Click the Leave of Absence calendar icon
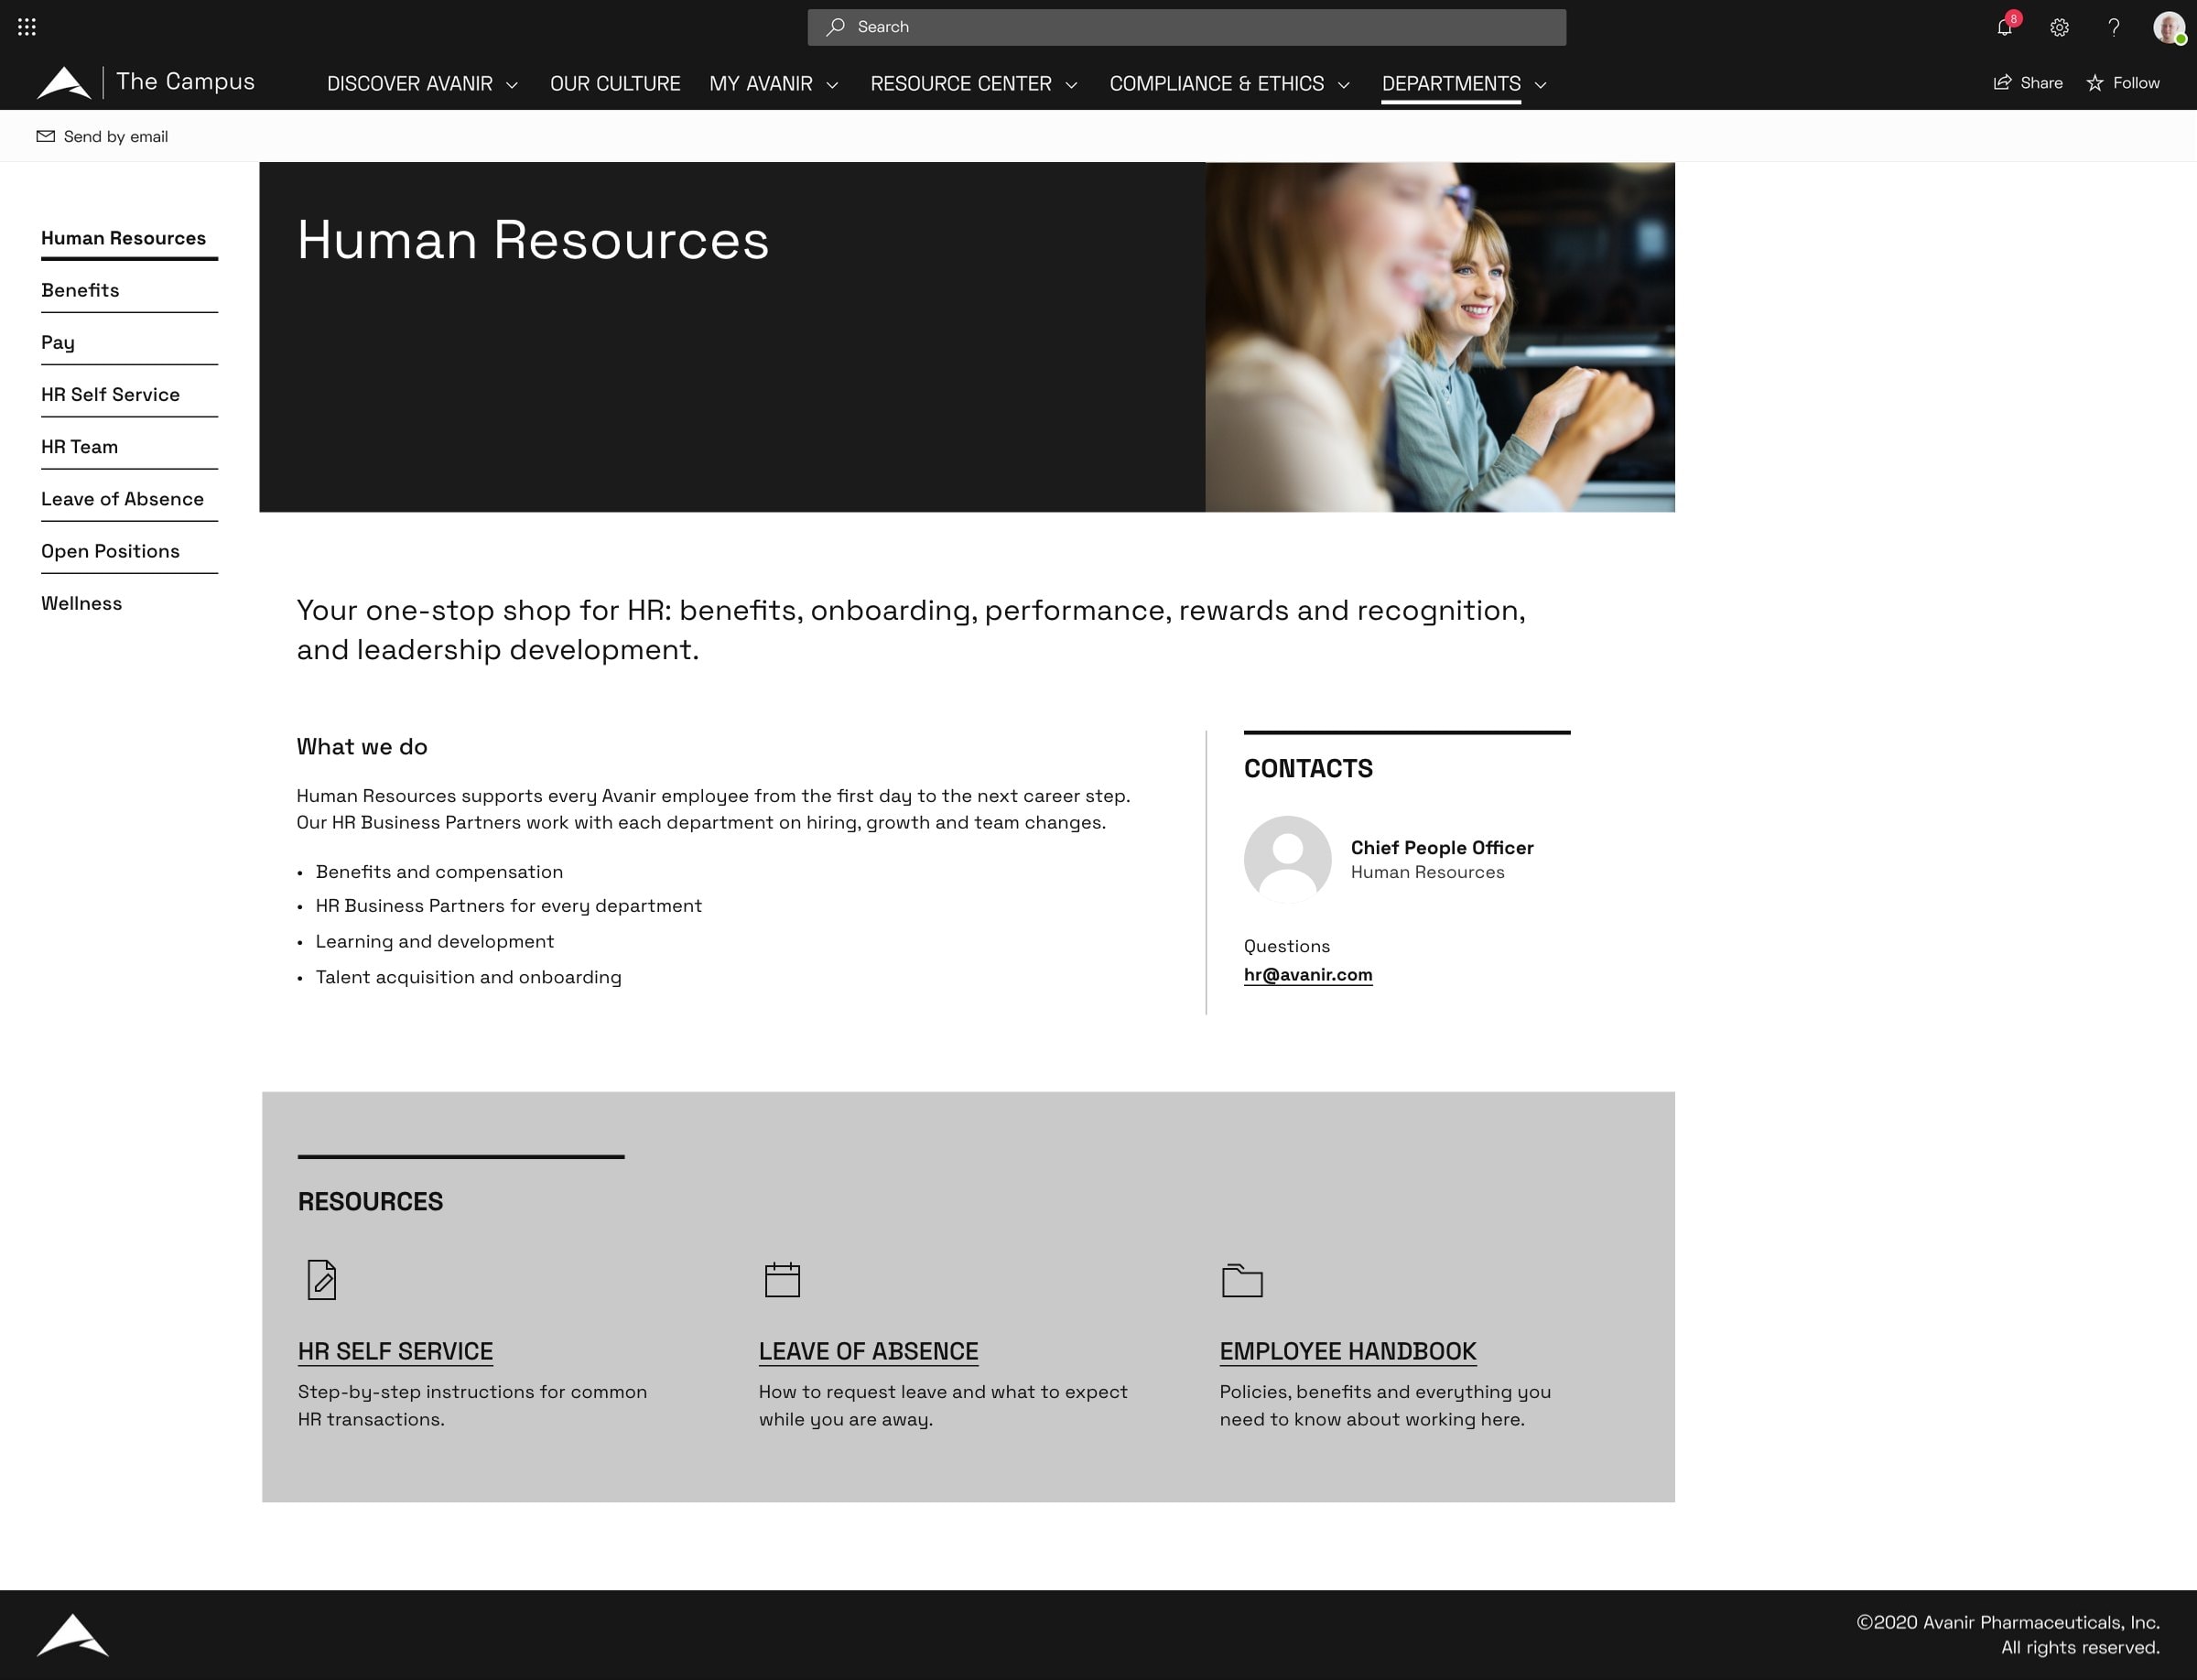Image resolution: width=2197 pixels, height=1680 pixels. coord(782,1280)
